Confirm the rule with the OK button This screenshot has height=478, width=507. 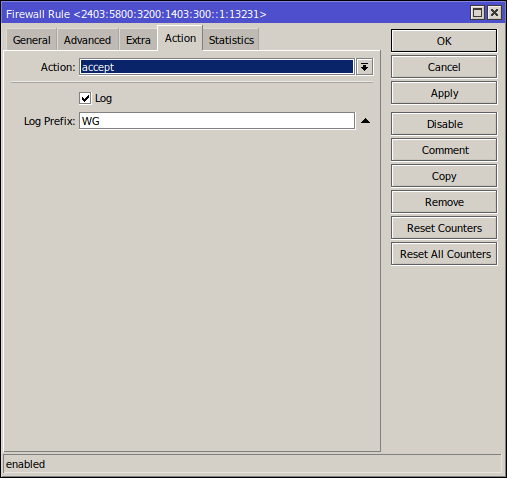pyautogui.click(x=444, y=41)
